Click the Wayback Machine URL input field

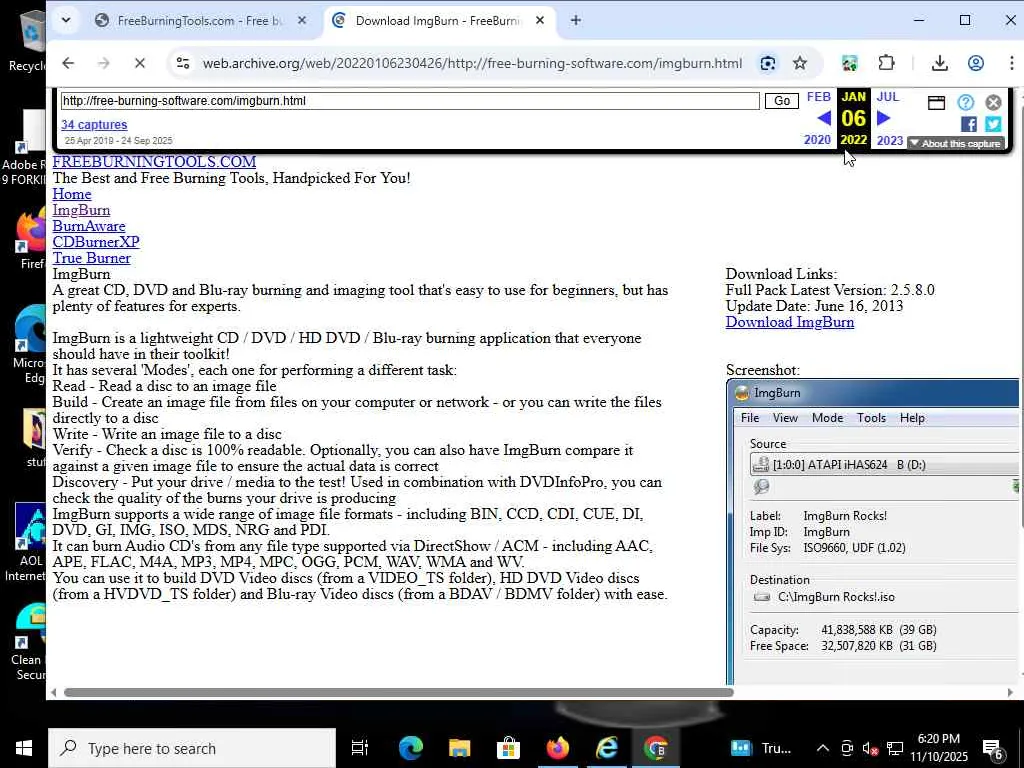tap(409, 101)
